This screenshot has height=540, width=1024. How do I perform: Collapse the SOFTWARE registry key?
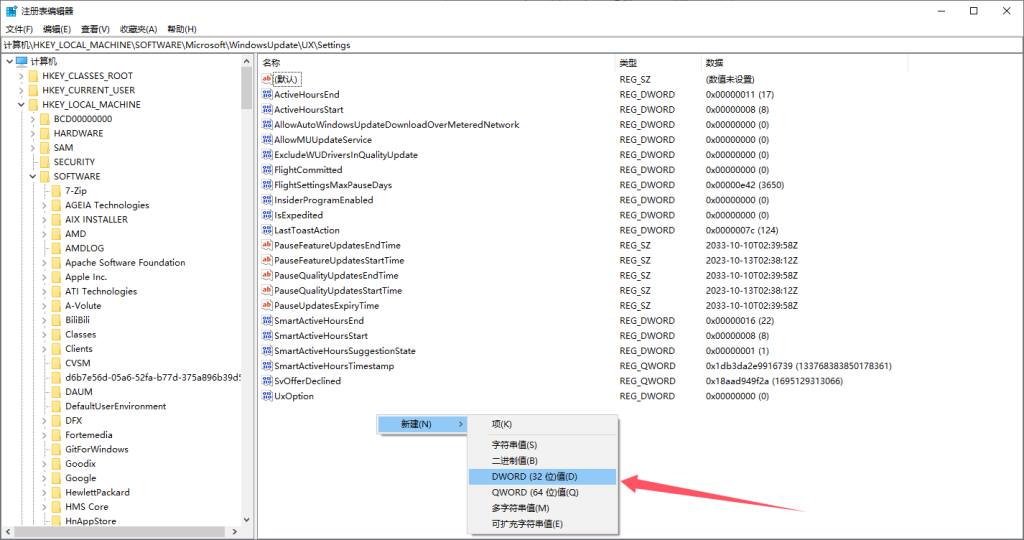point(33,177)
